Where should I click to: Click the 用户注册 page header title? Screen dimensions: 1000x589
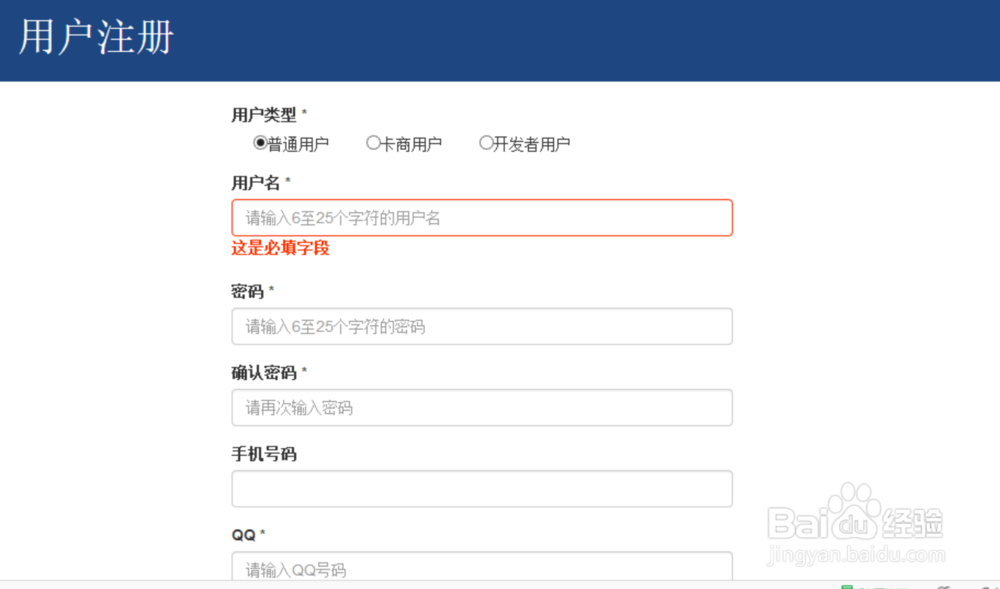tap(97, 38)
